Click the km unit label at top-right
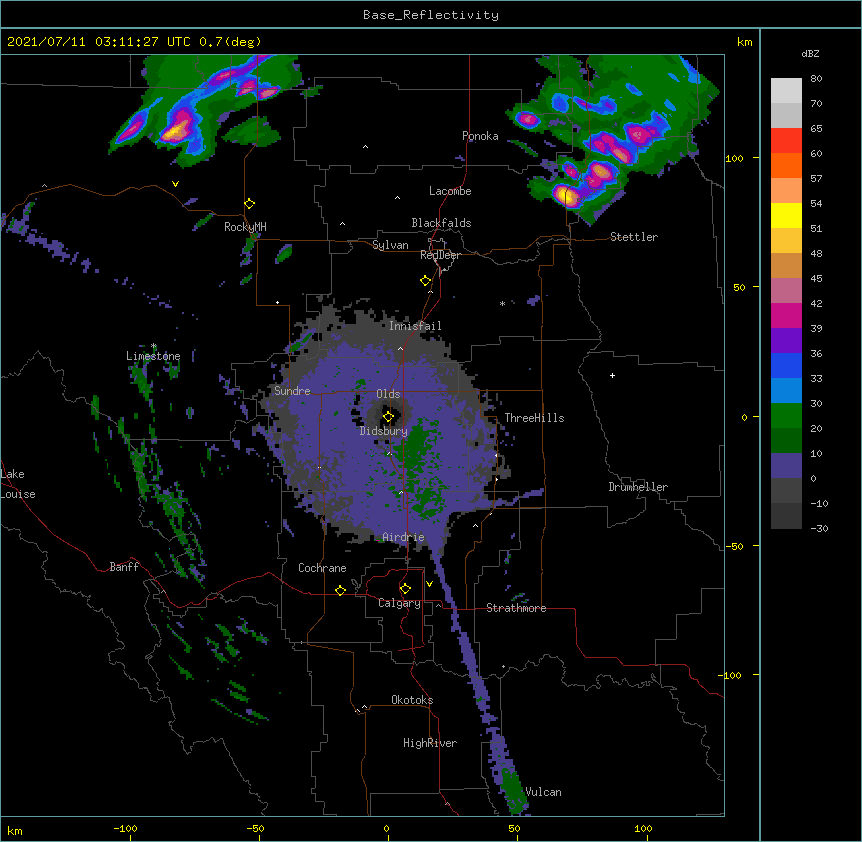 745,42
